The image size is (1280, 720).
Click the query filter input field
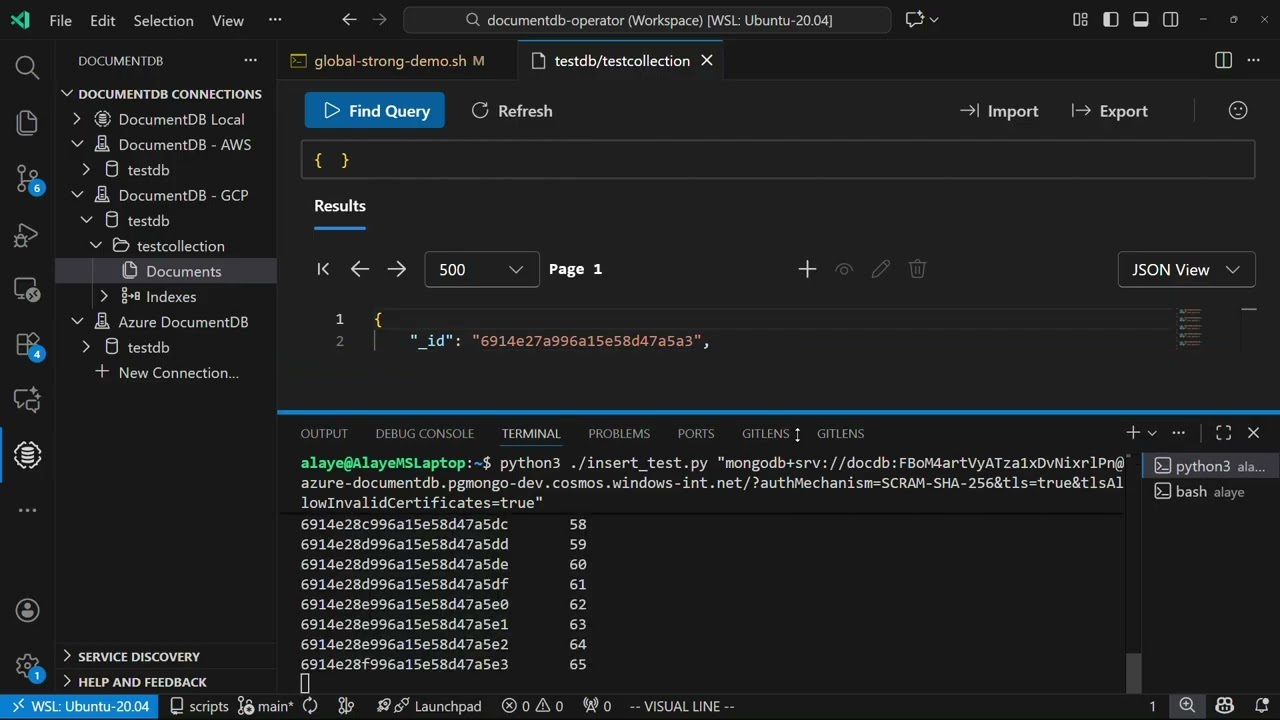tap(778, 160)
